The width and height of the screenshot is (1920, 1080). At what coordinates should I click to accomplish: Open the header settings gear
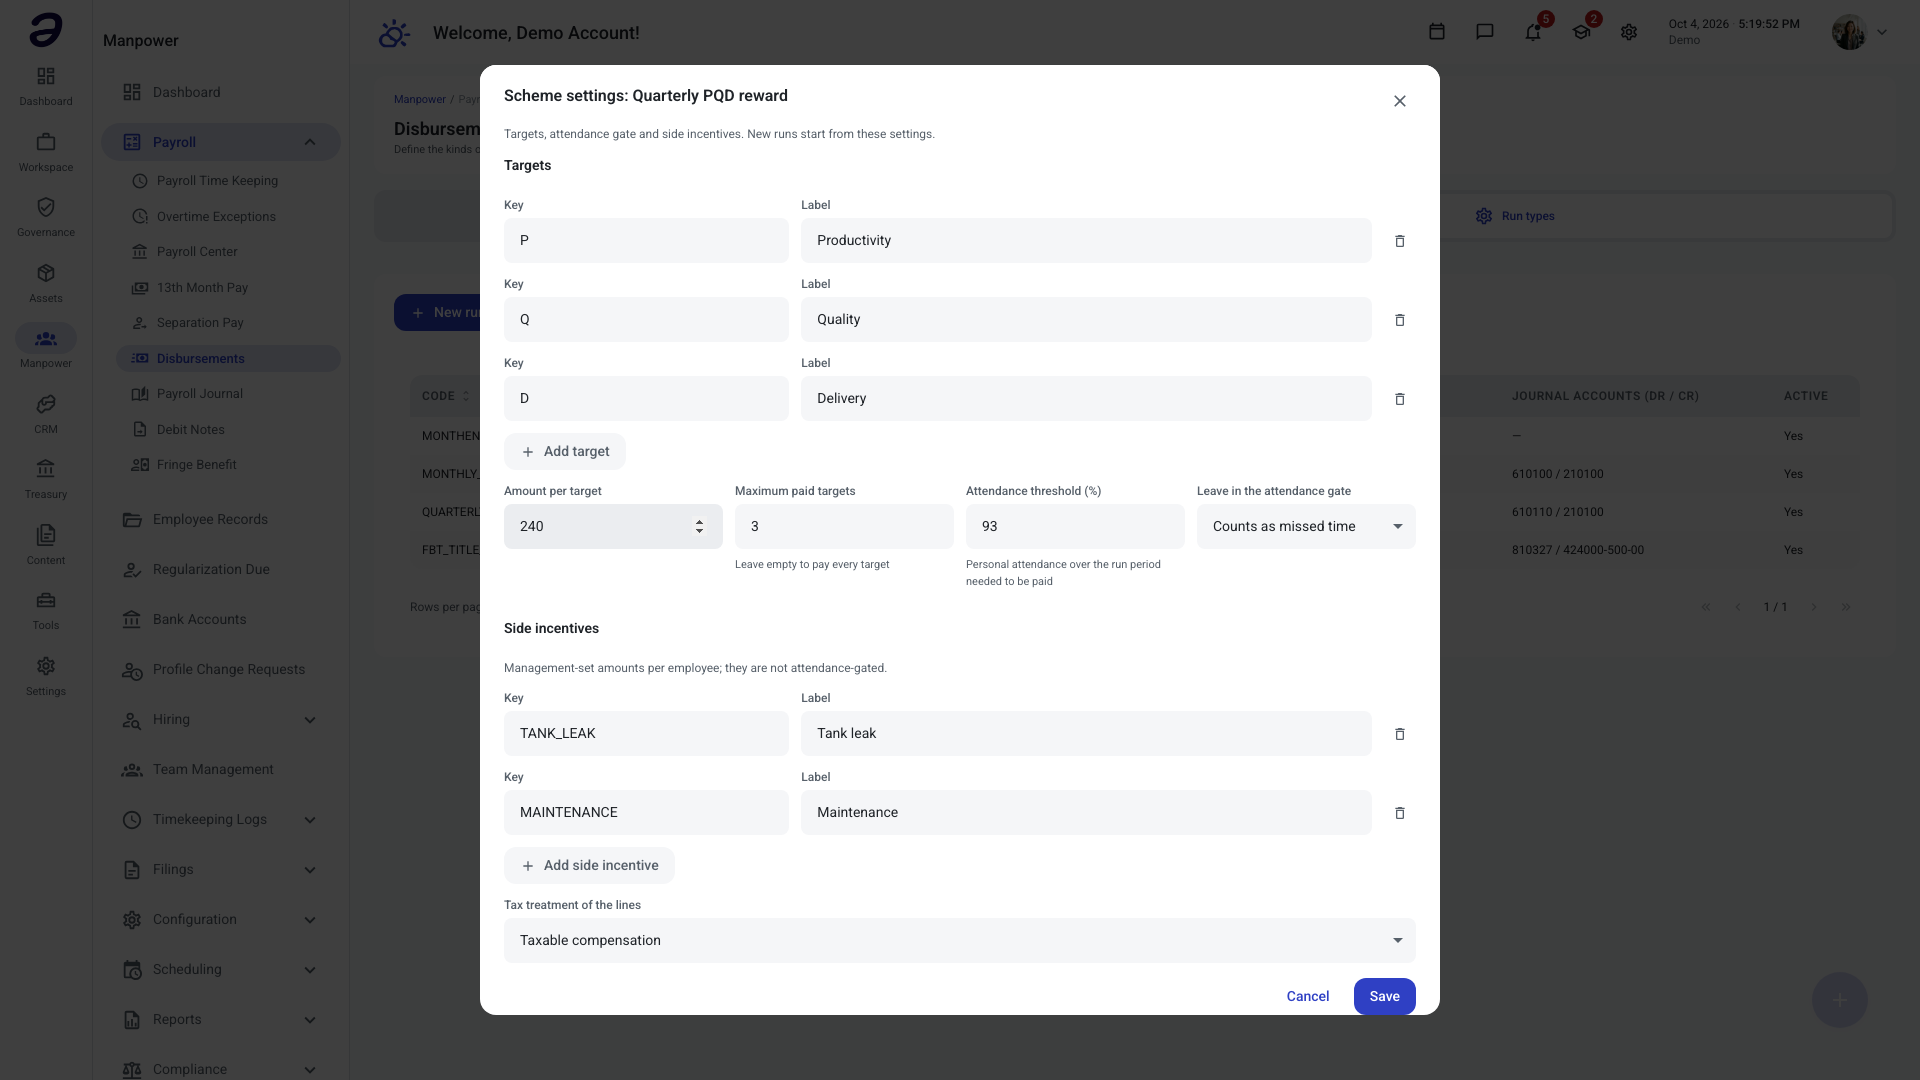point(1629,32)
